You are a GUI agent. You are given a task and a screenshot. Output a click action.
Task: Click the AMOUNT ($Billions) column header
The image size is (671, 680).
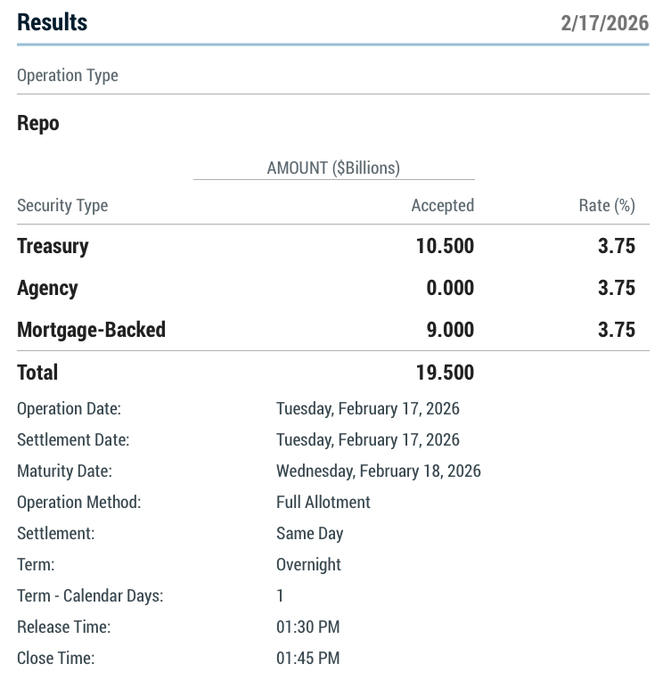click(333, 168)
